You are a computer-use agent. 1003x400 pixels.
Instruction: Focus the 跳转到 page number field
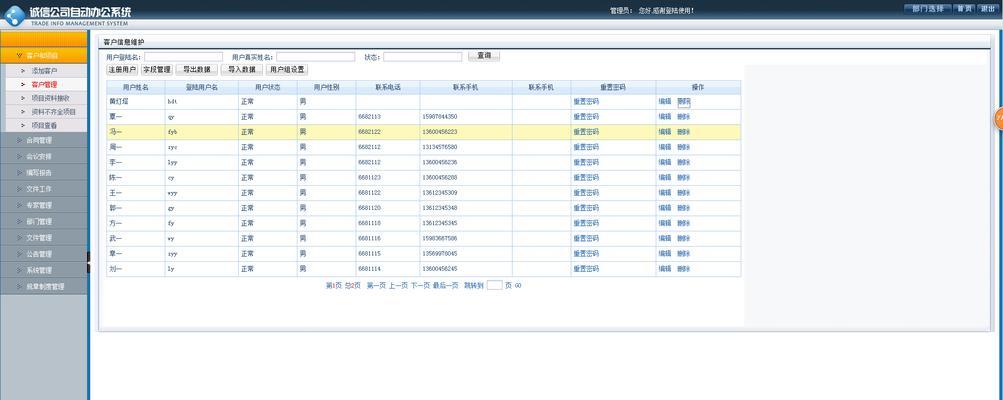[x=494, y=285]
